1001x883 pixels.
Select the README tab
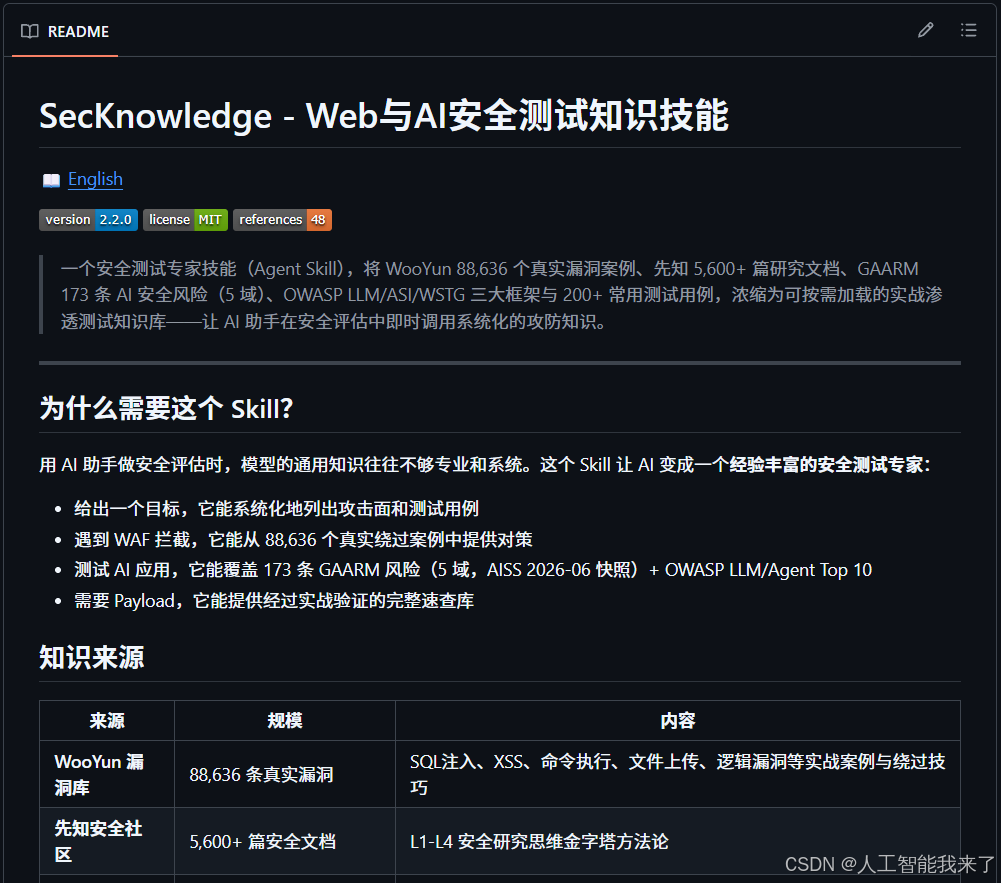[65, 31]
